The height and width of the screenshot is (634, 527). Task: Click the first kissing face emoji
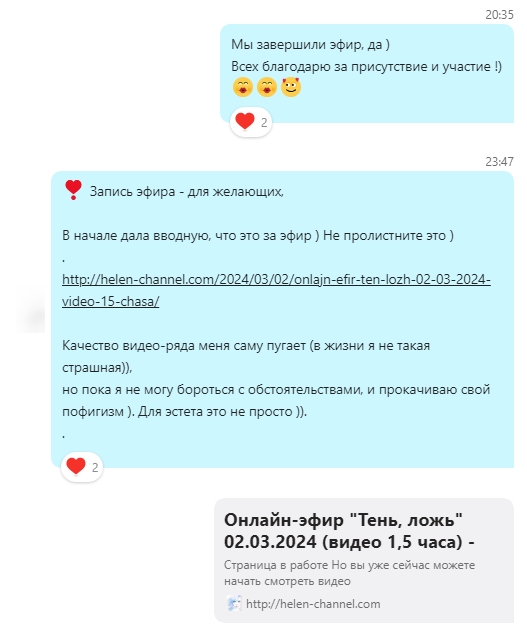tap(243, 87)
